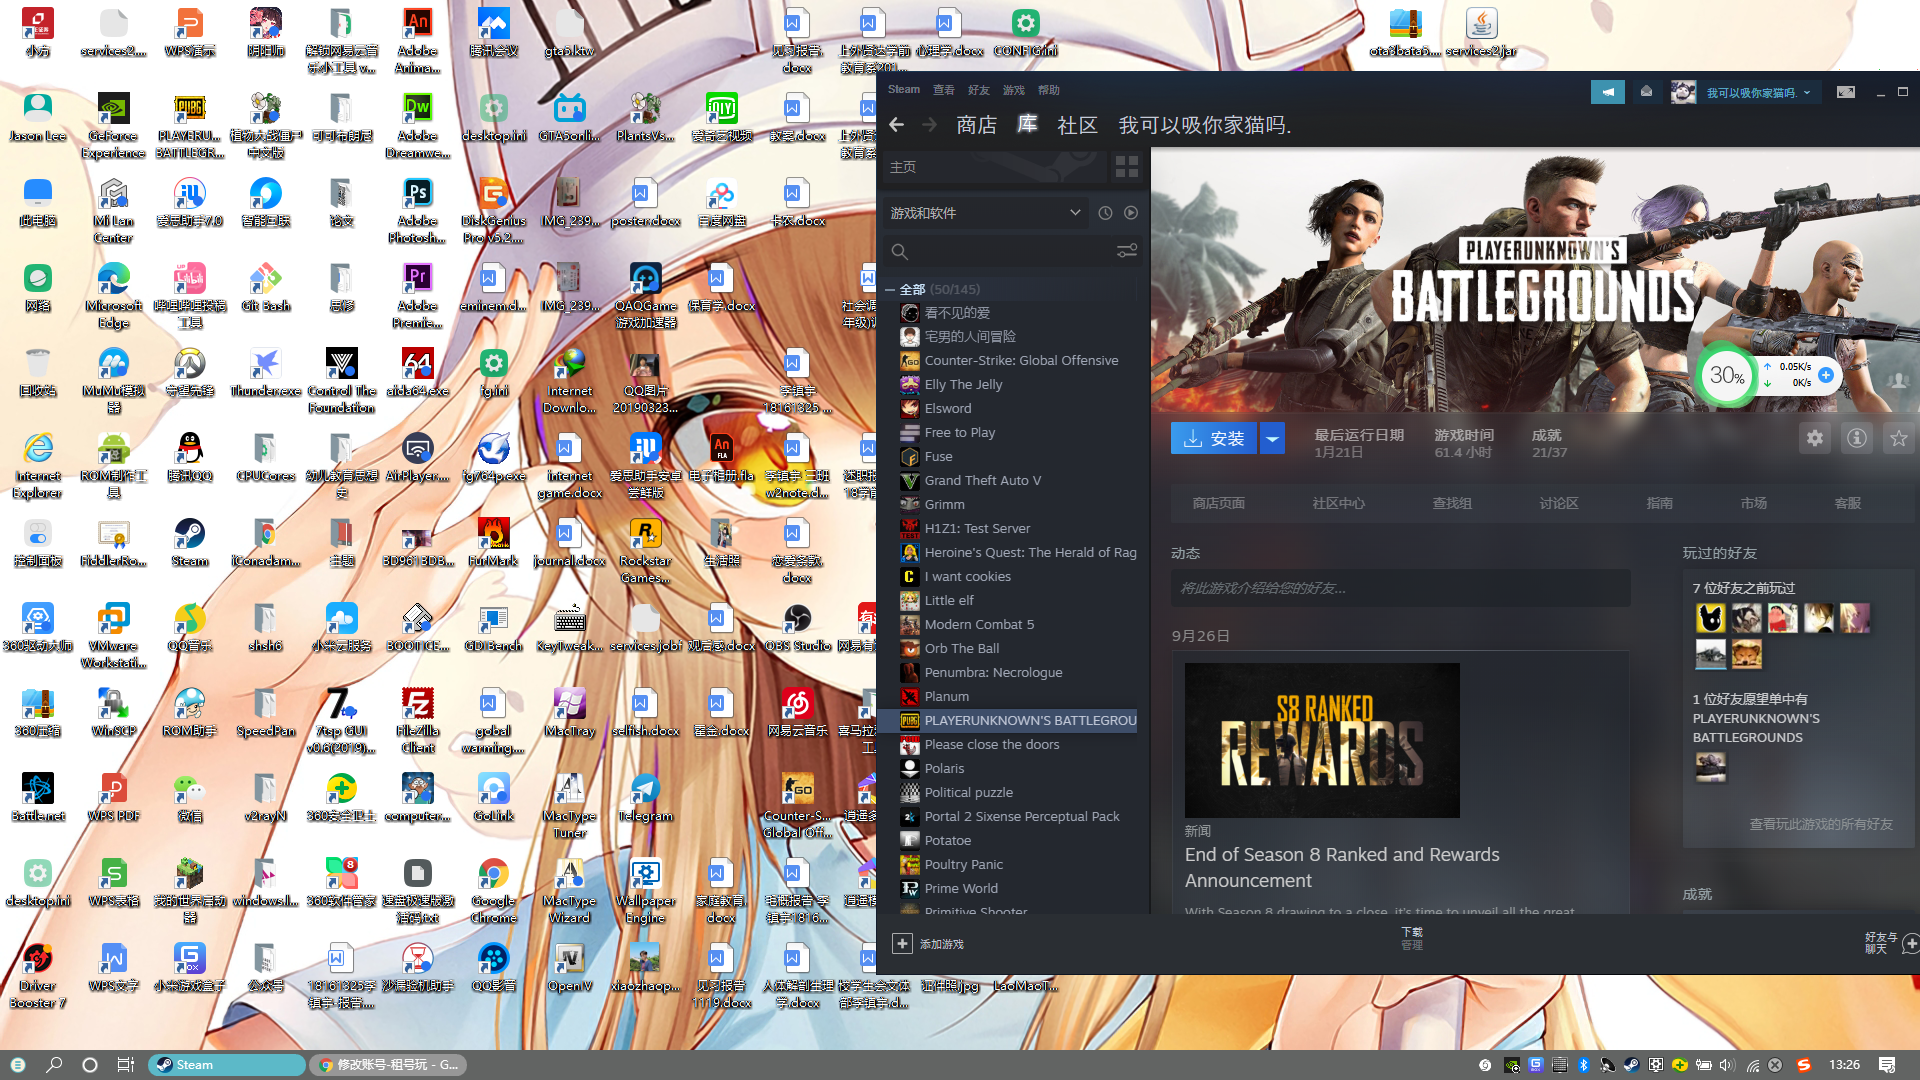Image resolution: width=1920 pixels, height=1080 pixels.
Task: Go to the 社区 community section
Action: tap(1078, 125)
